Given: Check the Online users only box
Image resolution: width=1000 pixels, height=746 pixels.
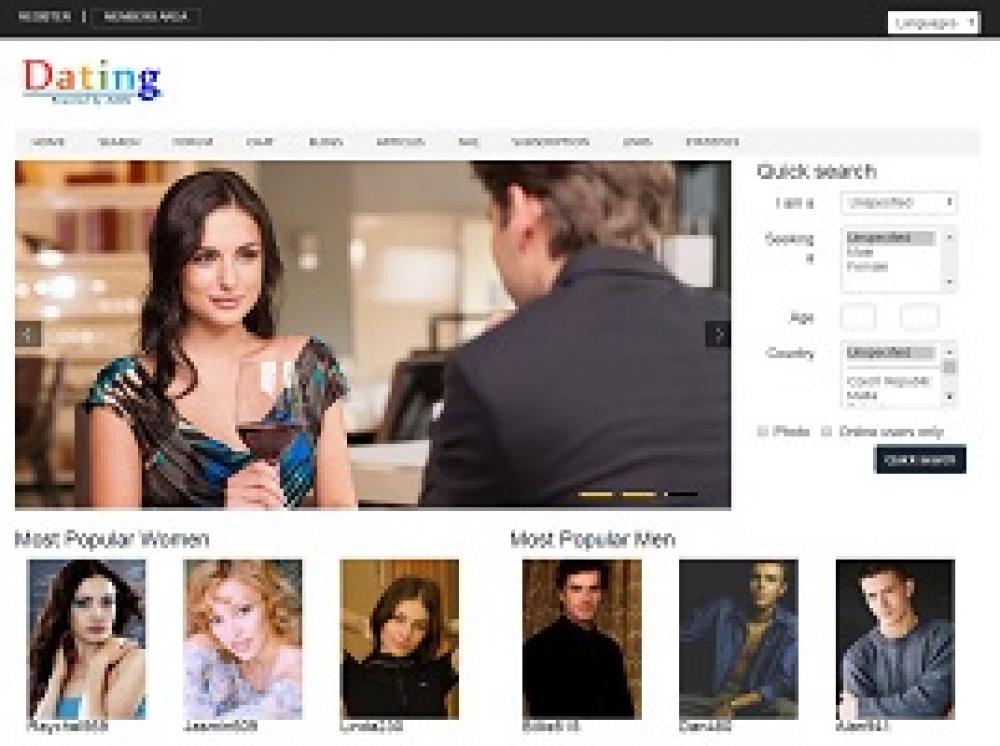Looking at the screenshot, I should [827, 432].
